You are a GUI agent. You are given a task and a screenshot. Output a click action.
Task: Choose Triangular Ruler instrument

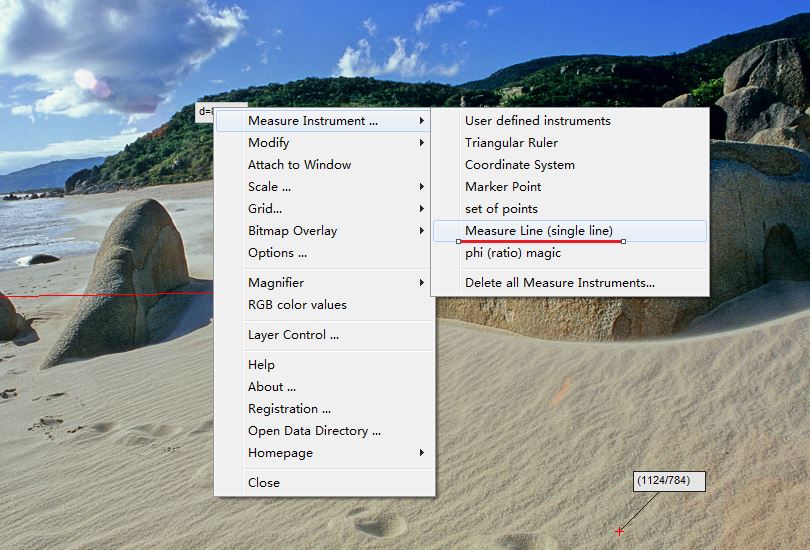(x=511, y=143)
